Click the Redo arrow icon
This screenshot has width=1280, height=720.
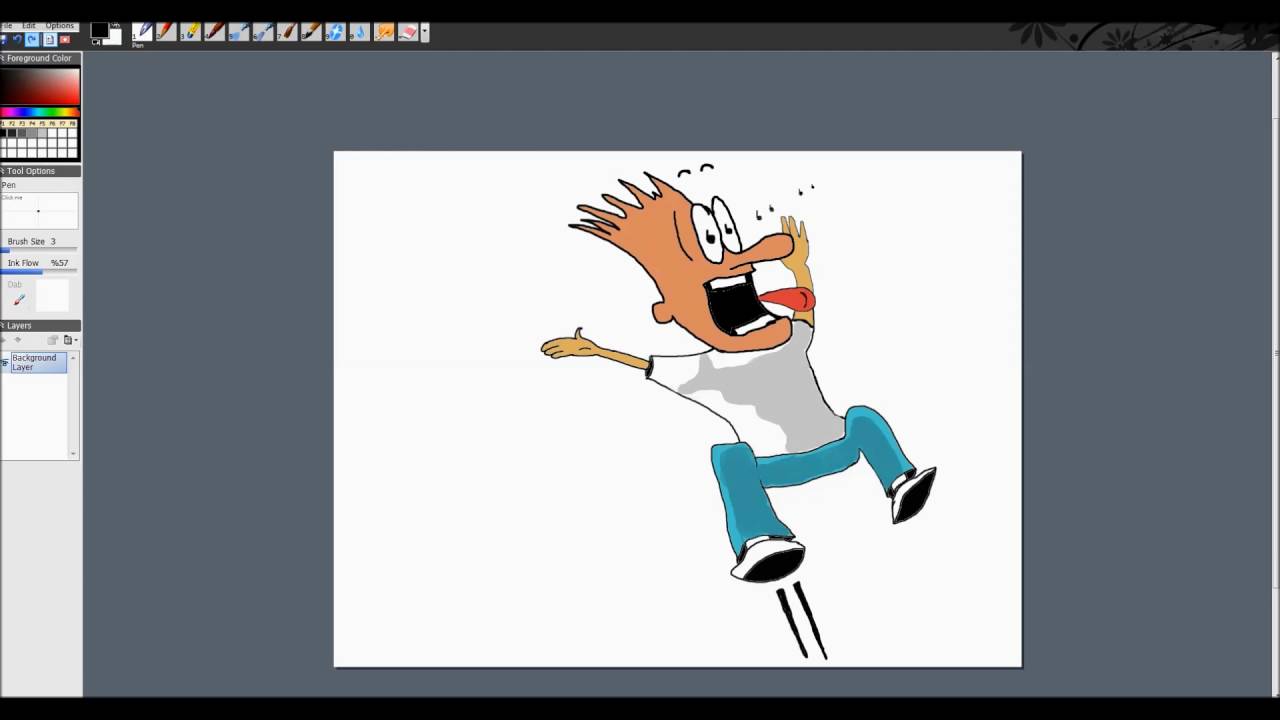tap(32, 40)
